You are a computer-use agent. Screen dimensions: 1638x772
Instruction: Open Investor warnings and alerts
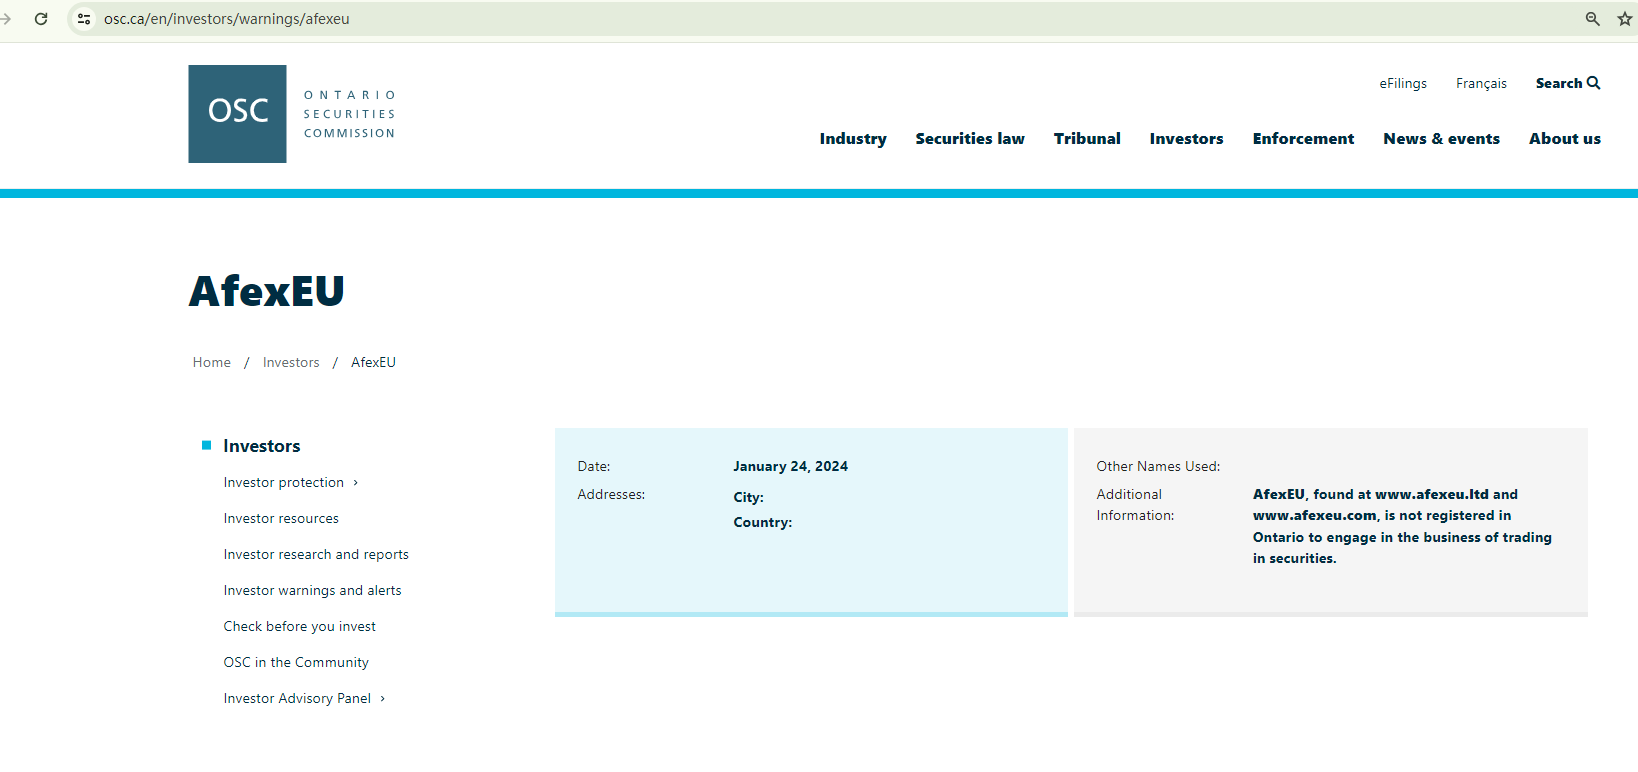(312, 591)
